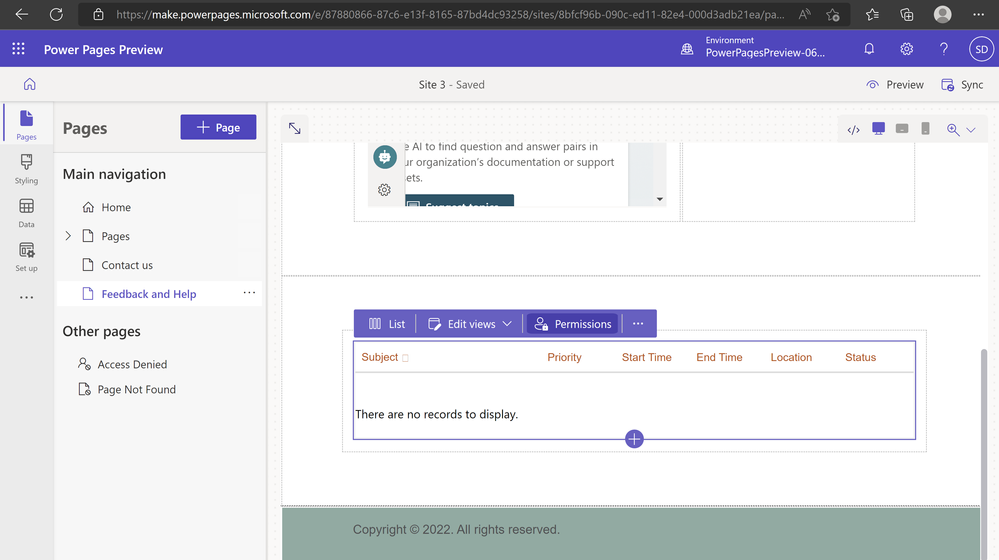
Task: Open the Set up workspace
Action: 26,257
